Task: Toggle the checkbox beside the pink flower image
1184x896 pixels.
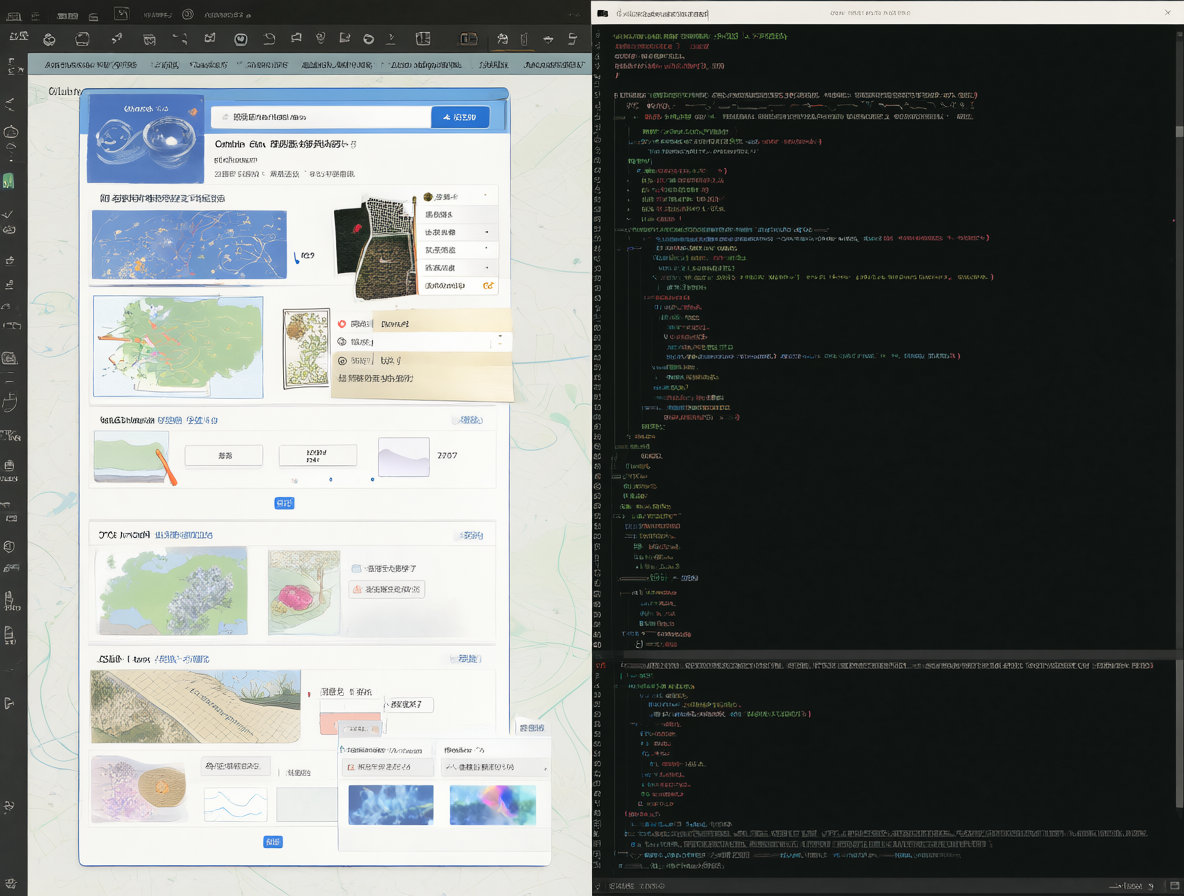Action: [x=356, y=568]
